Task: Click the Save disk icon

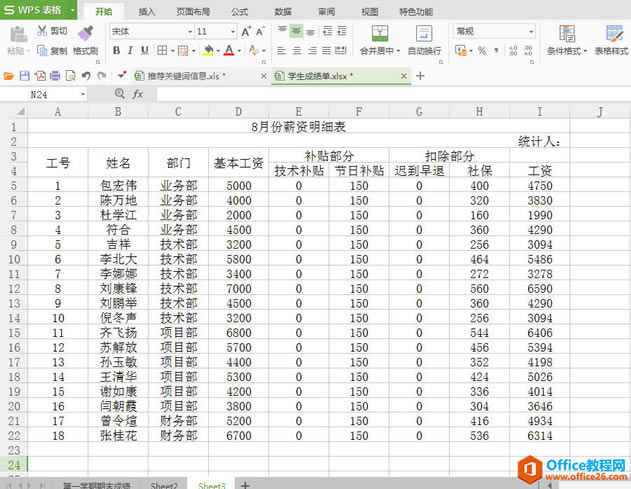Action: pos(25,76)
